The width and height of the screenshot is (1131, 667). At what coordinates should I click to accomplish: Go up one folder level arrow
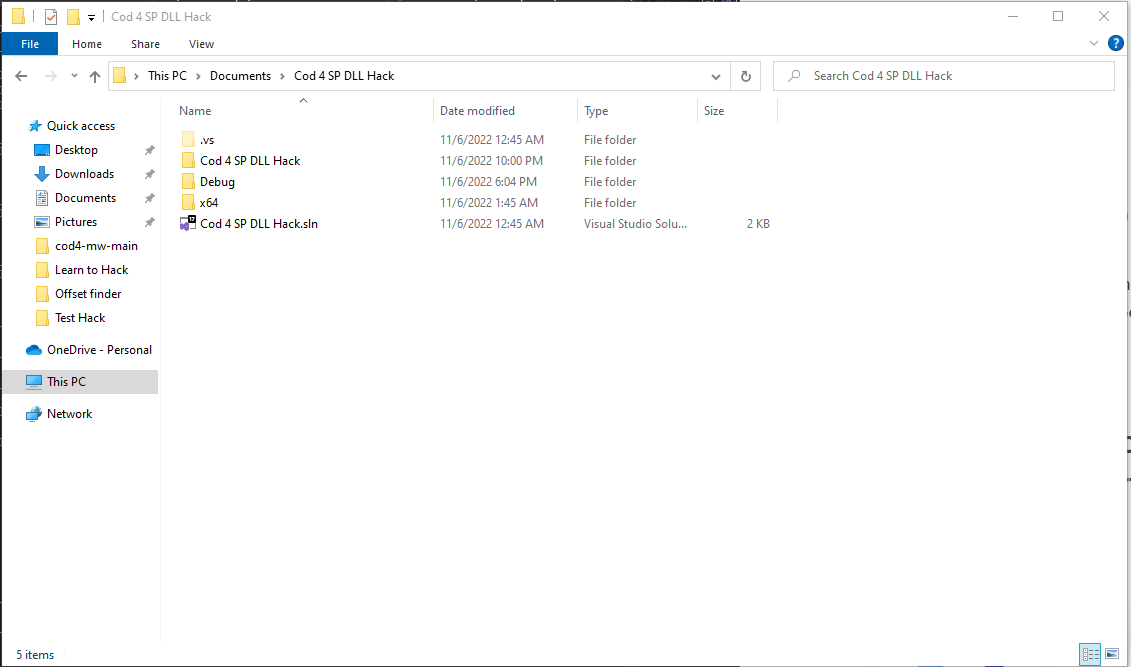tap(94, 76)
